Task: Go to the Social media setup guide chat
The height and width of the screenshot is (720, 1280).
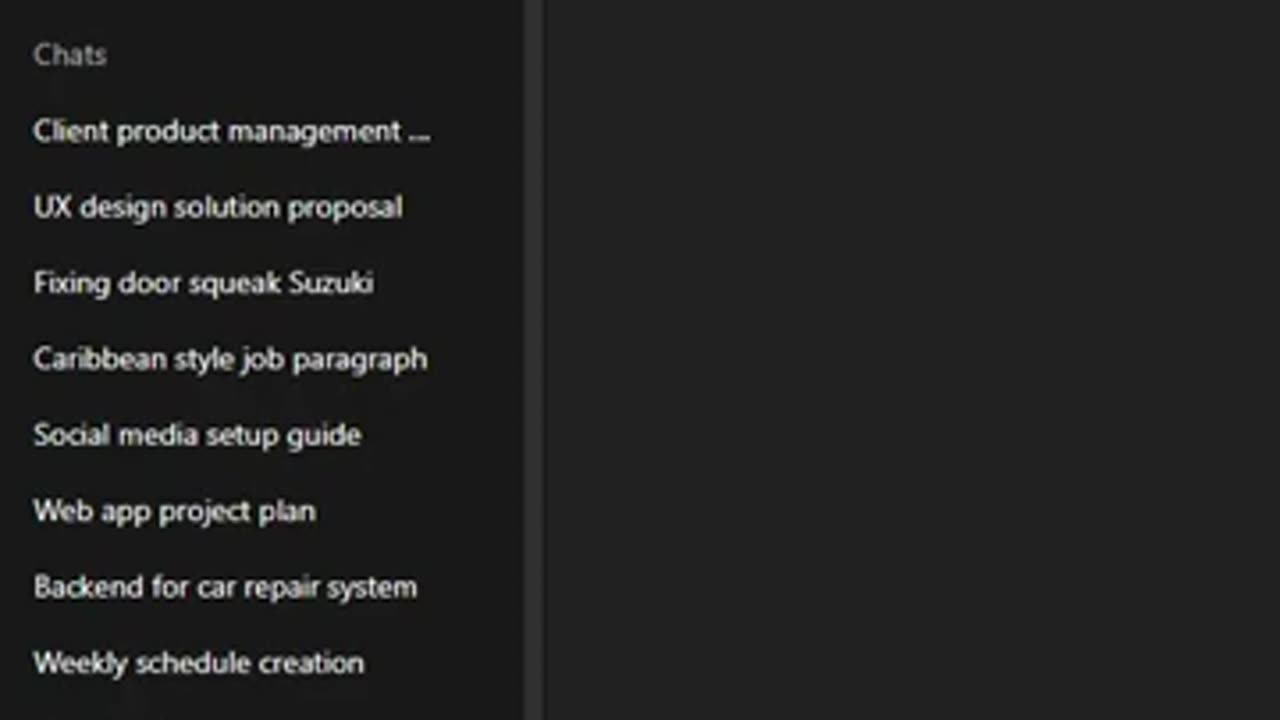Action: tap(197, 436)
